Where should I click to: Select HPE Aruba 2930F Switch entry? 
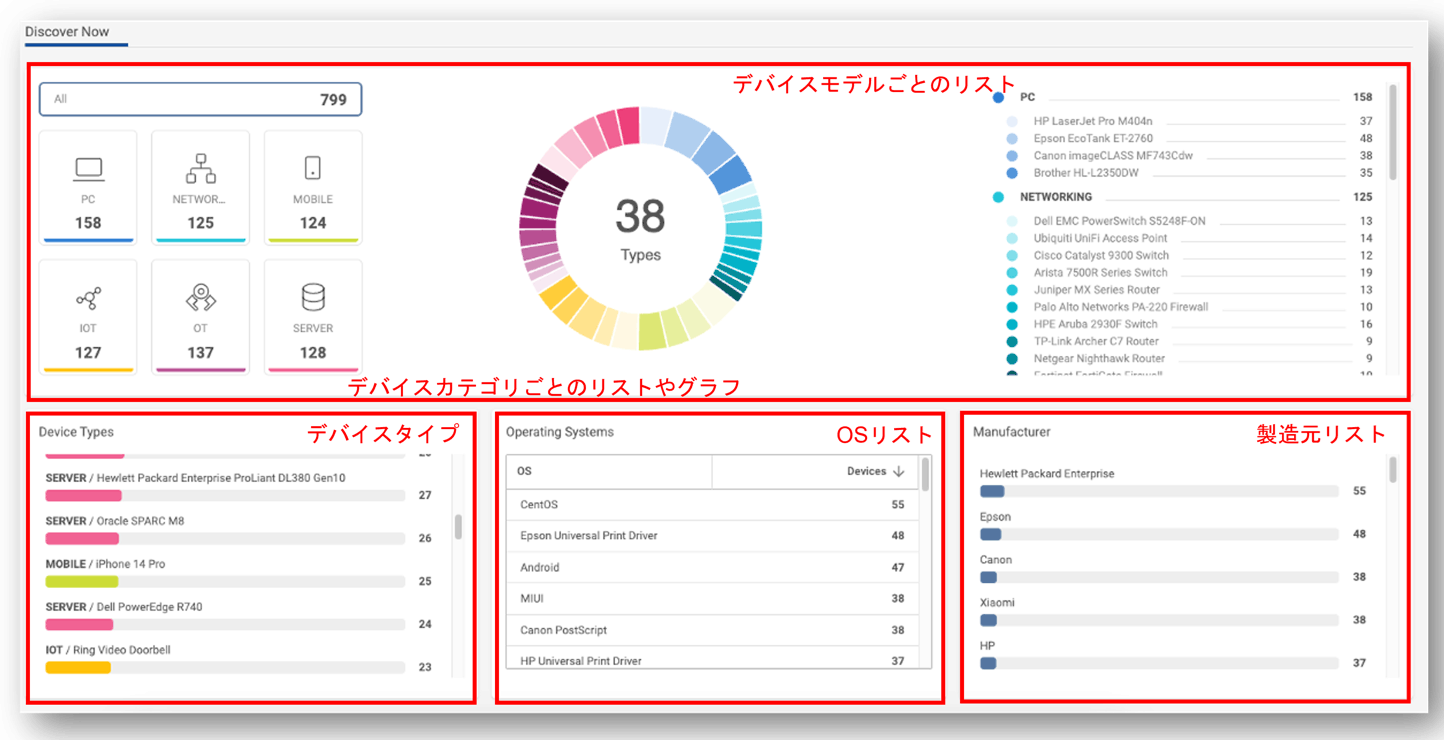click(x=1188, y=323)
